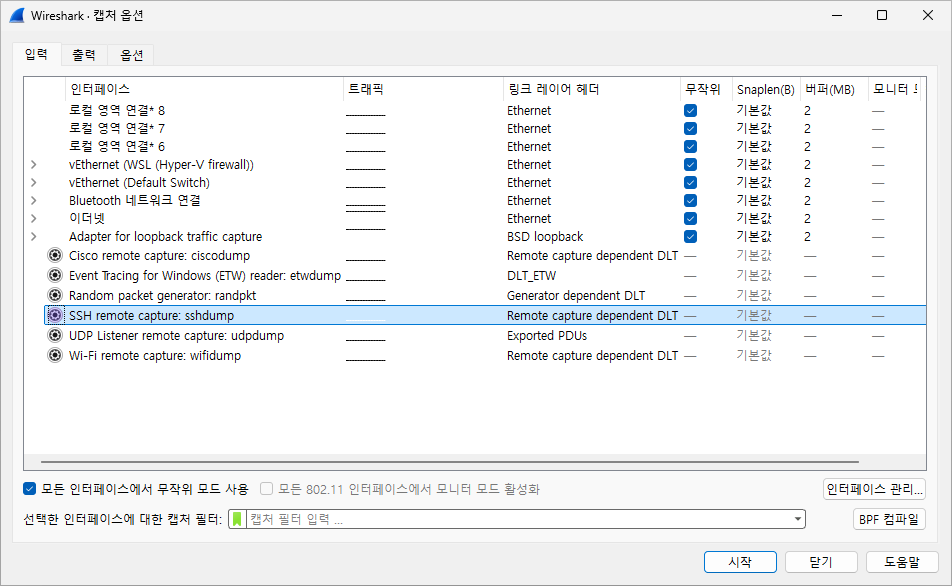Switch to the 옵션 tab
The width and height of the screenshot is (952, 586).
point(131,55)
